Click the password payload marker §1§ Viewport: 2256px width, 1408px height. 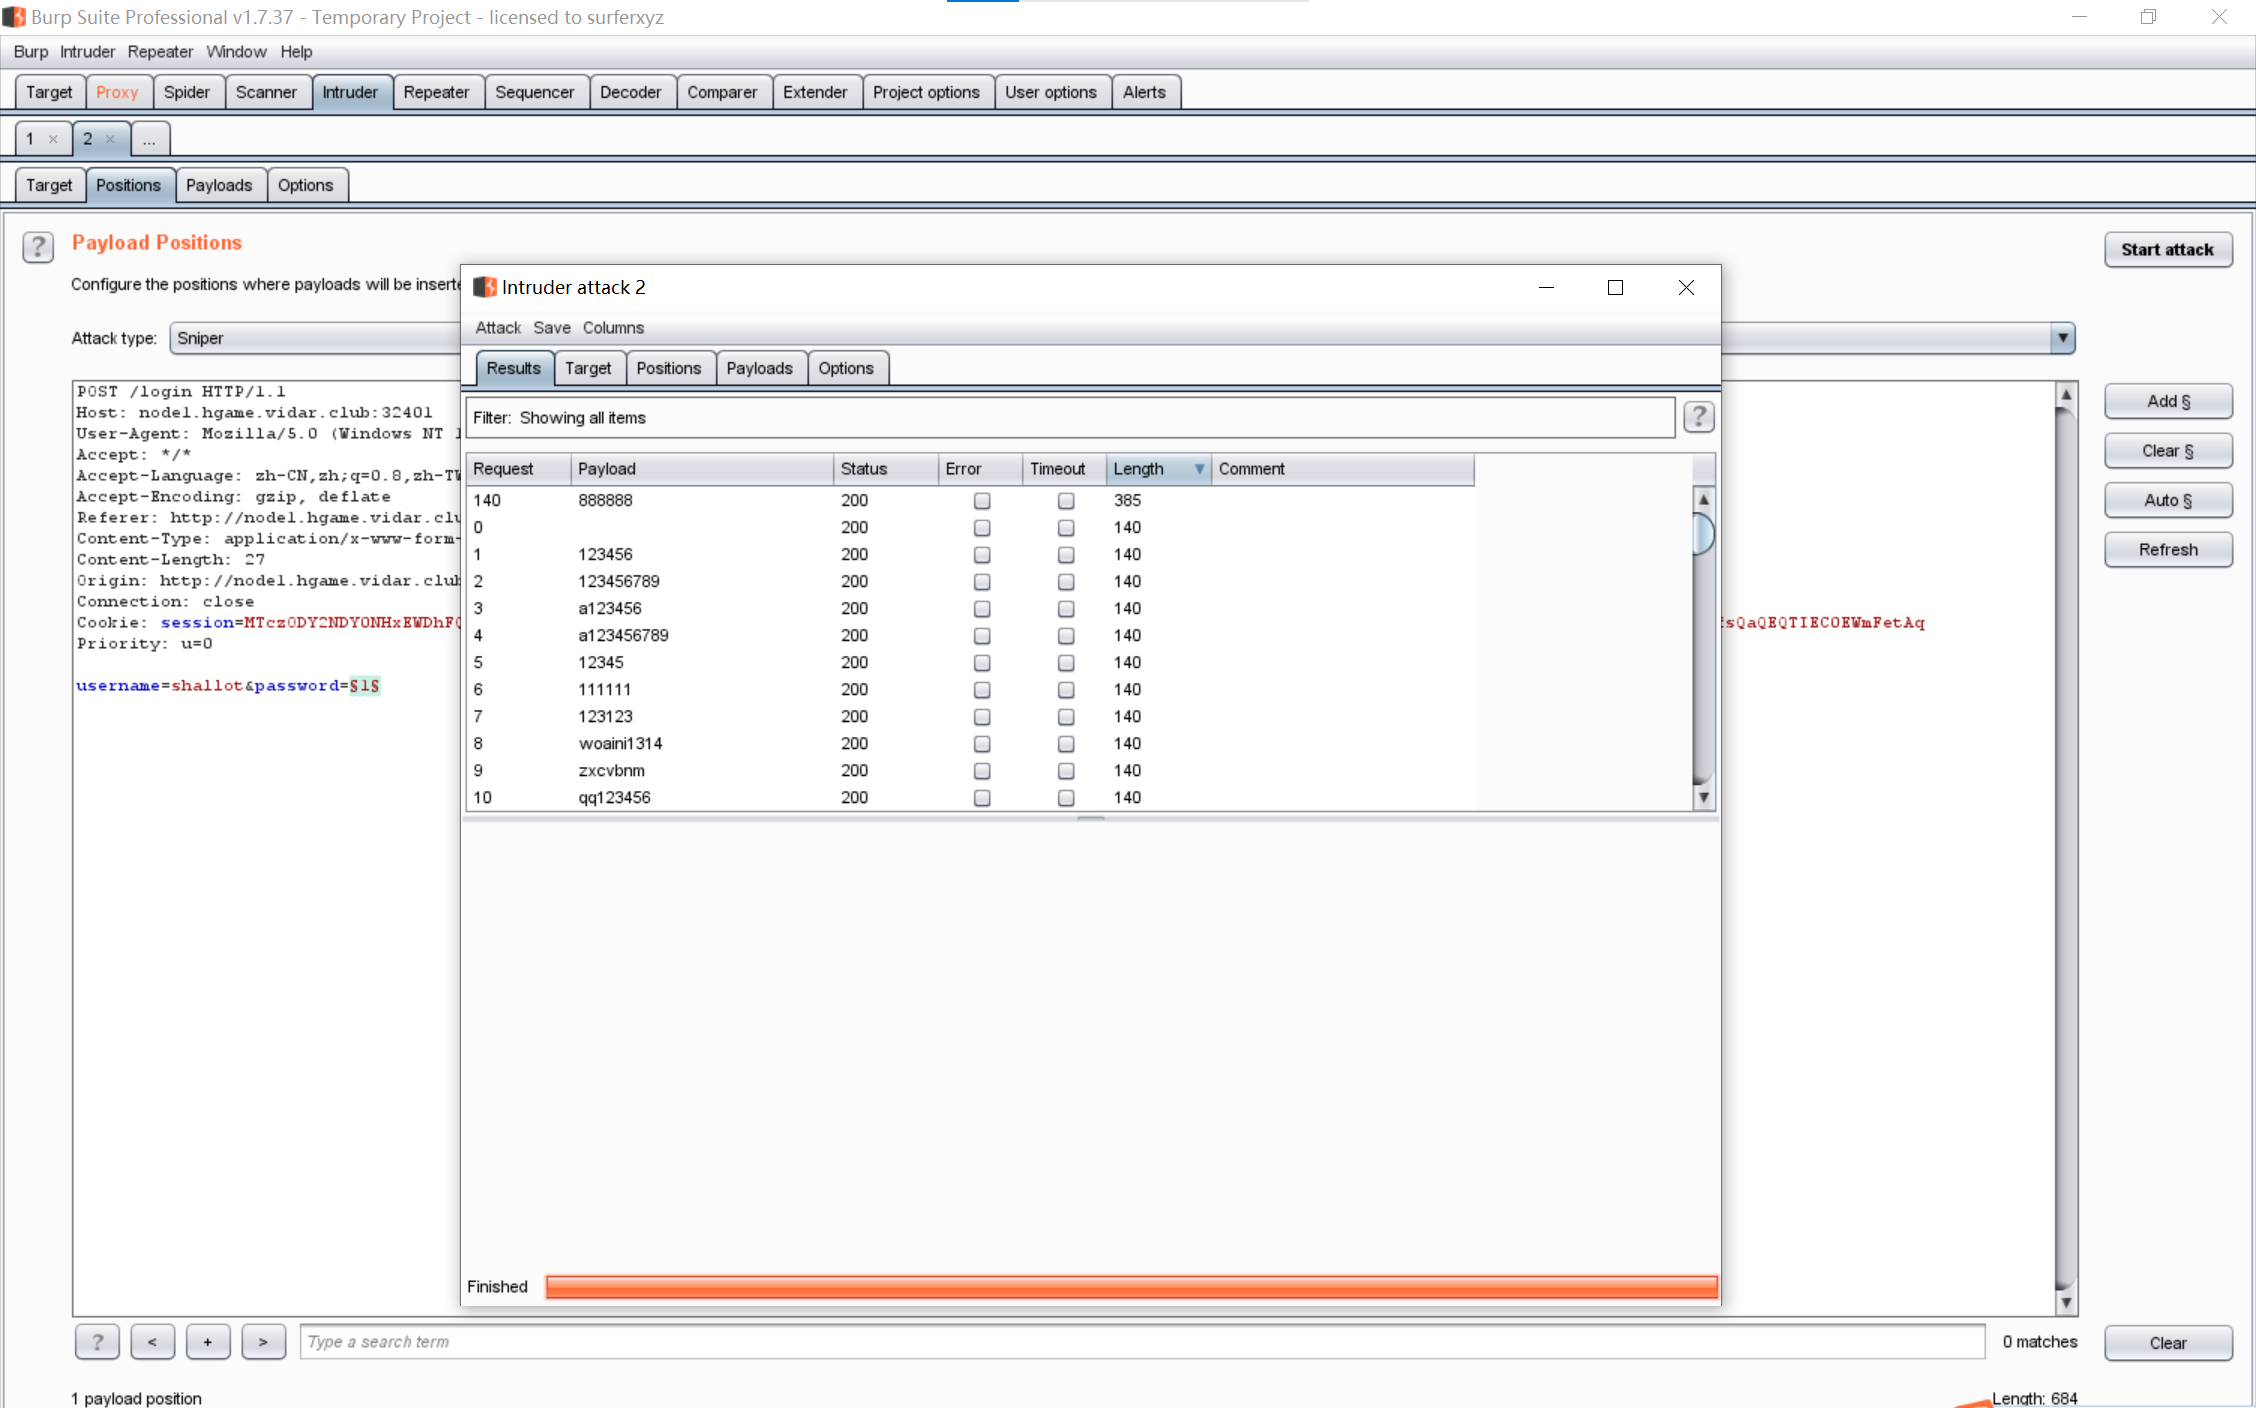(364, 686)
